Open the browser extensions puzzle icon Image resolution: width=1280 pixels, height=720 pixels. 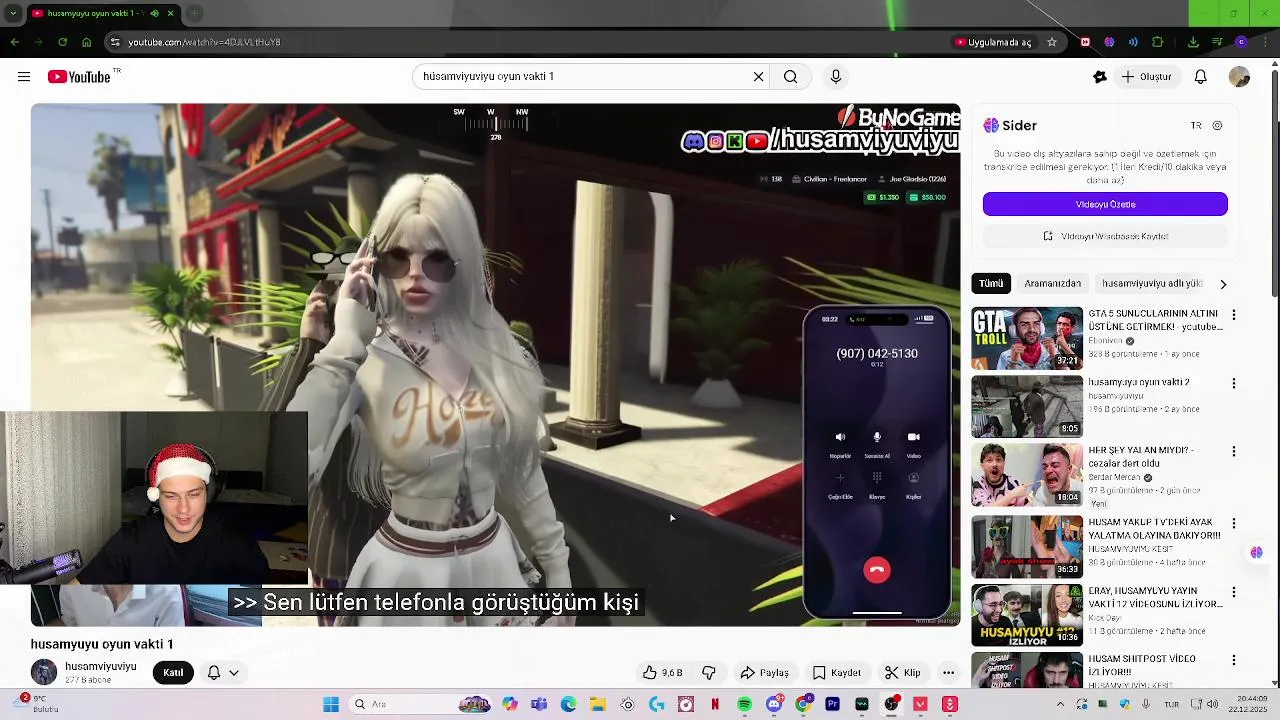[x=1157, y=42]
